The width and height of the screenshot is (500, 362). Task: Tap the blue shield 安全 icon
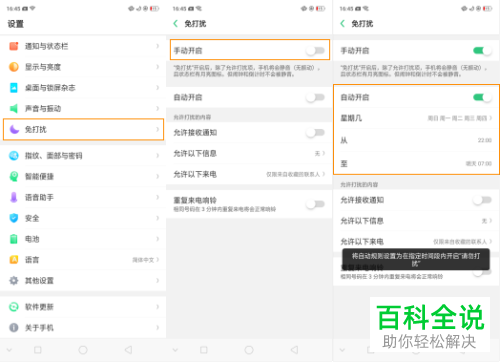14,218
